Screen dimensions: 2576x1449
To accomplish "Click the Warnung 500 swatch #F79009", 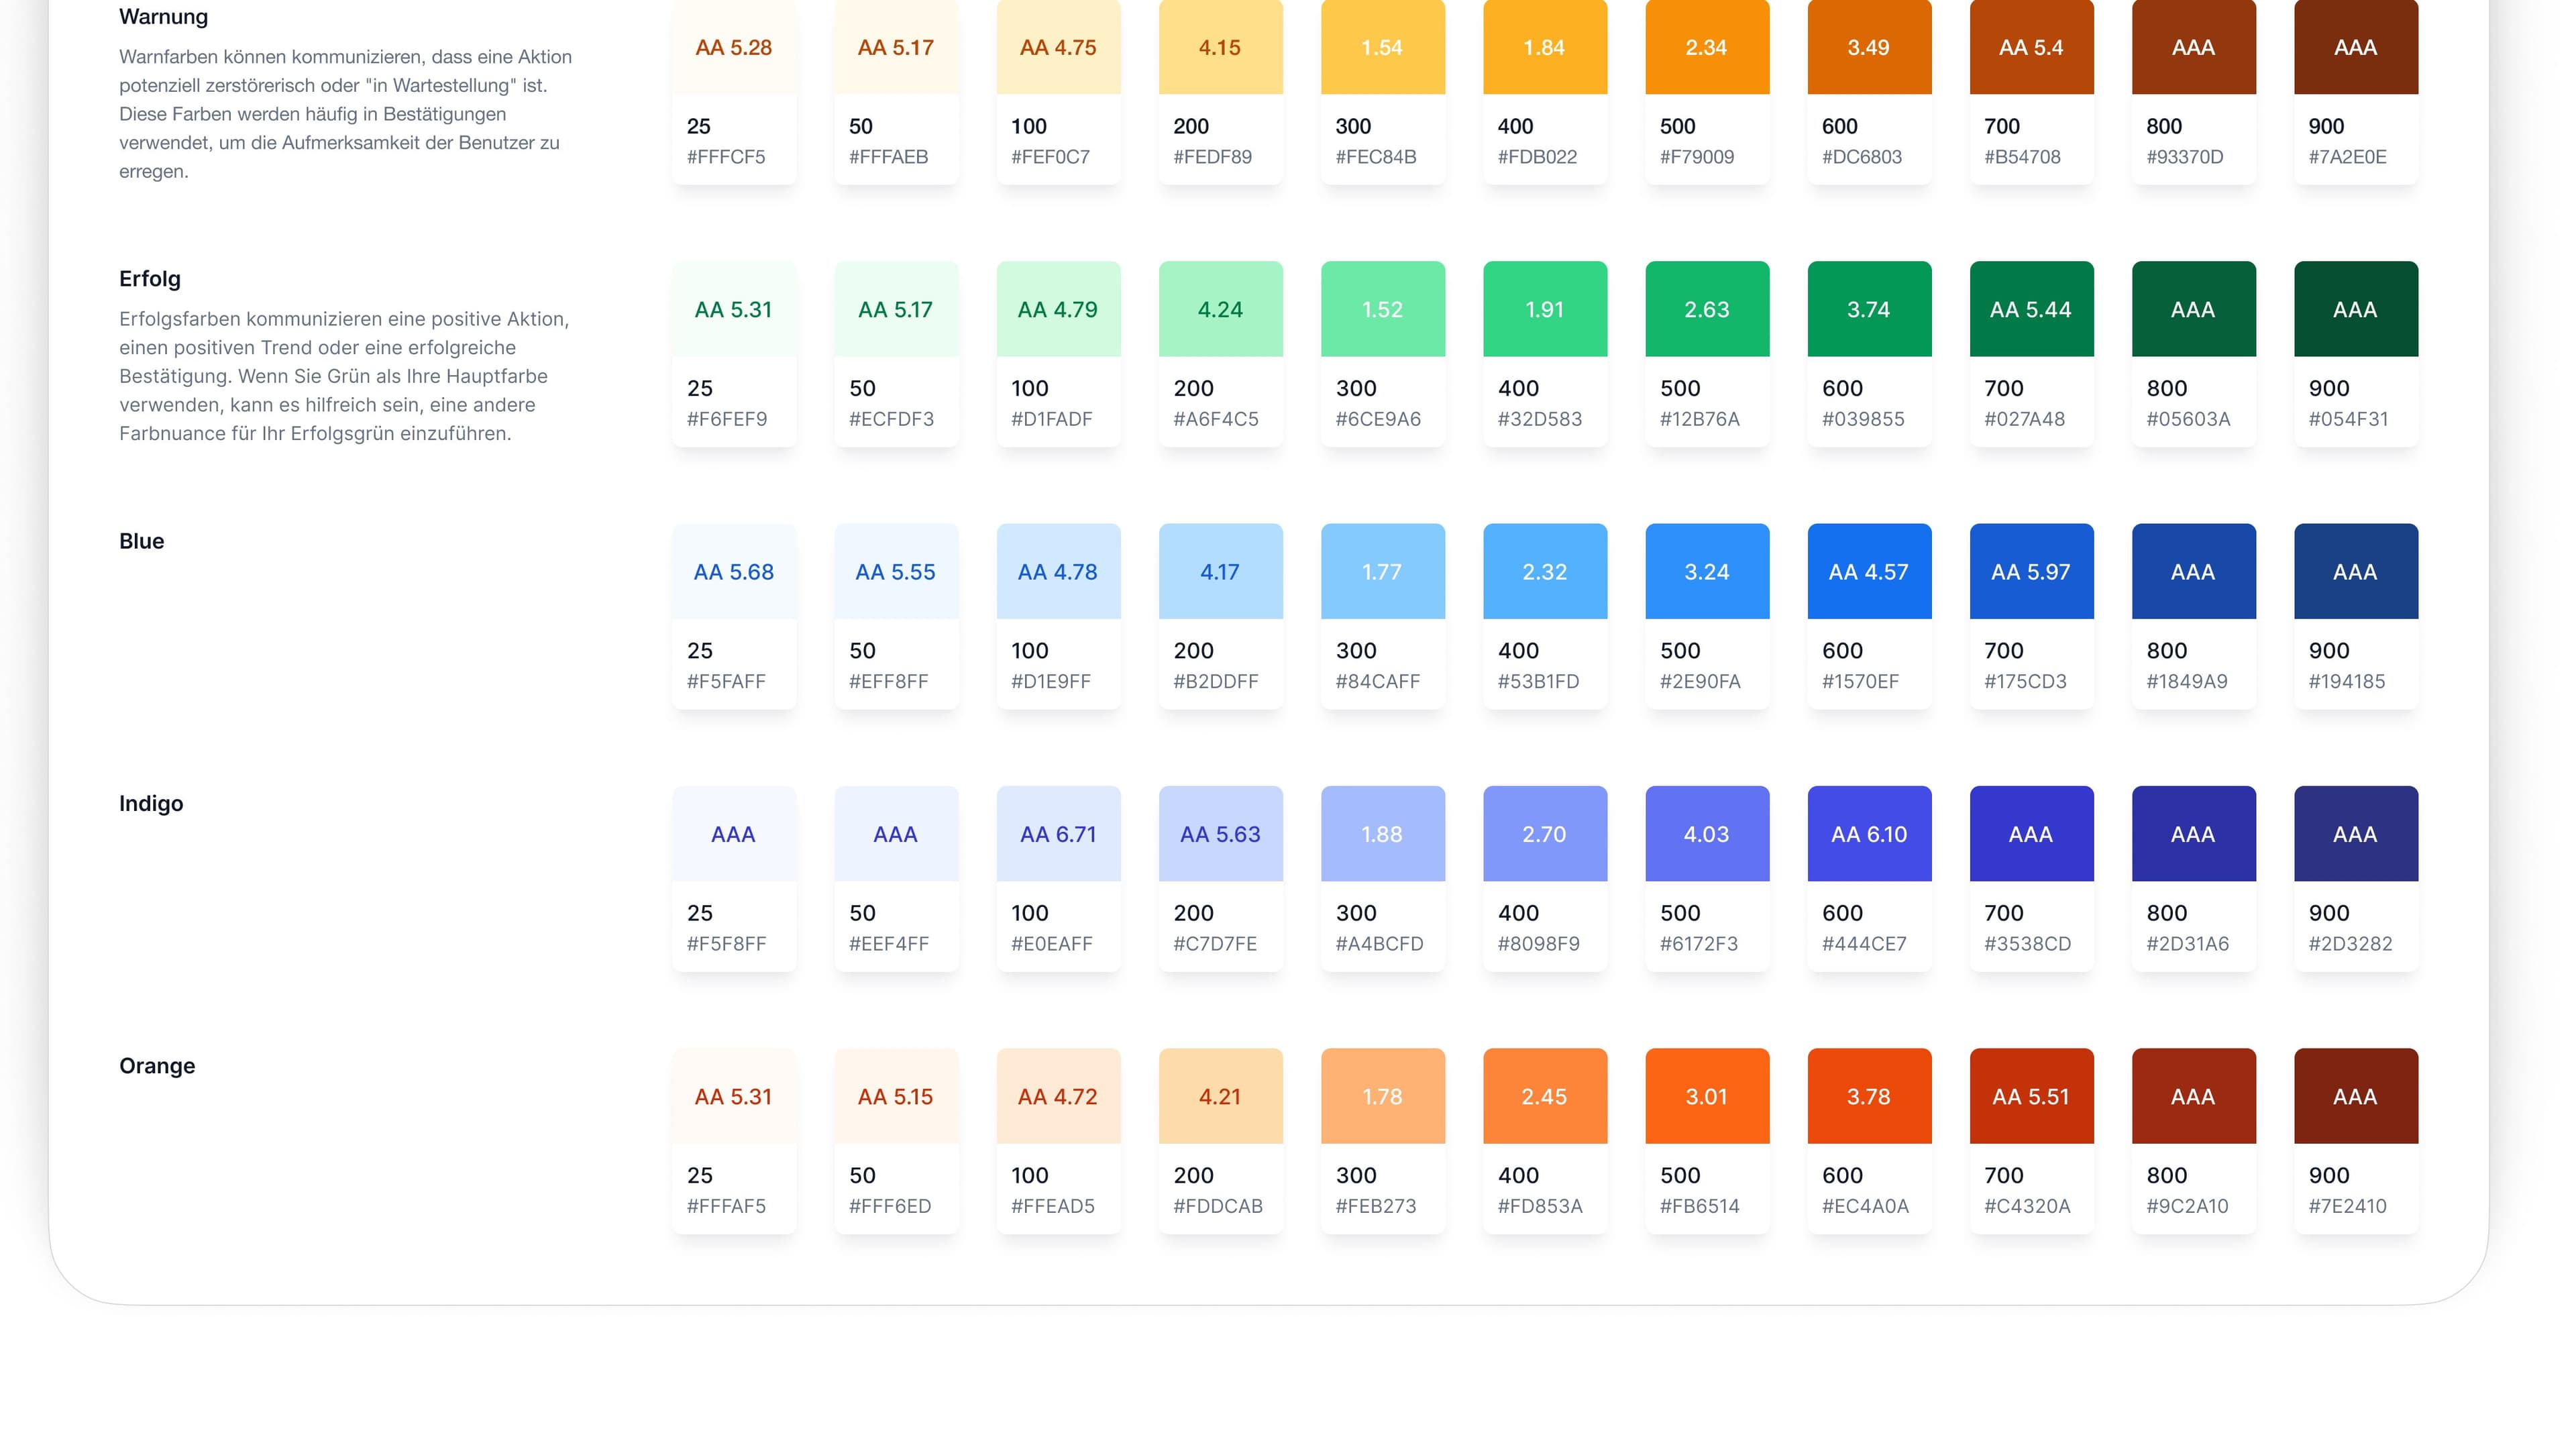I will pyautogui.click(x=1706, y=48).
